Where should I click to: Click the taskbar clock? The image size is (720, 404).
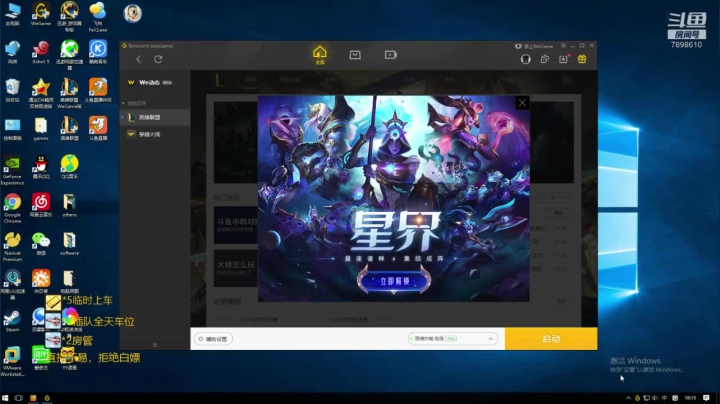point(690,398)
